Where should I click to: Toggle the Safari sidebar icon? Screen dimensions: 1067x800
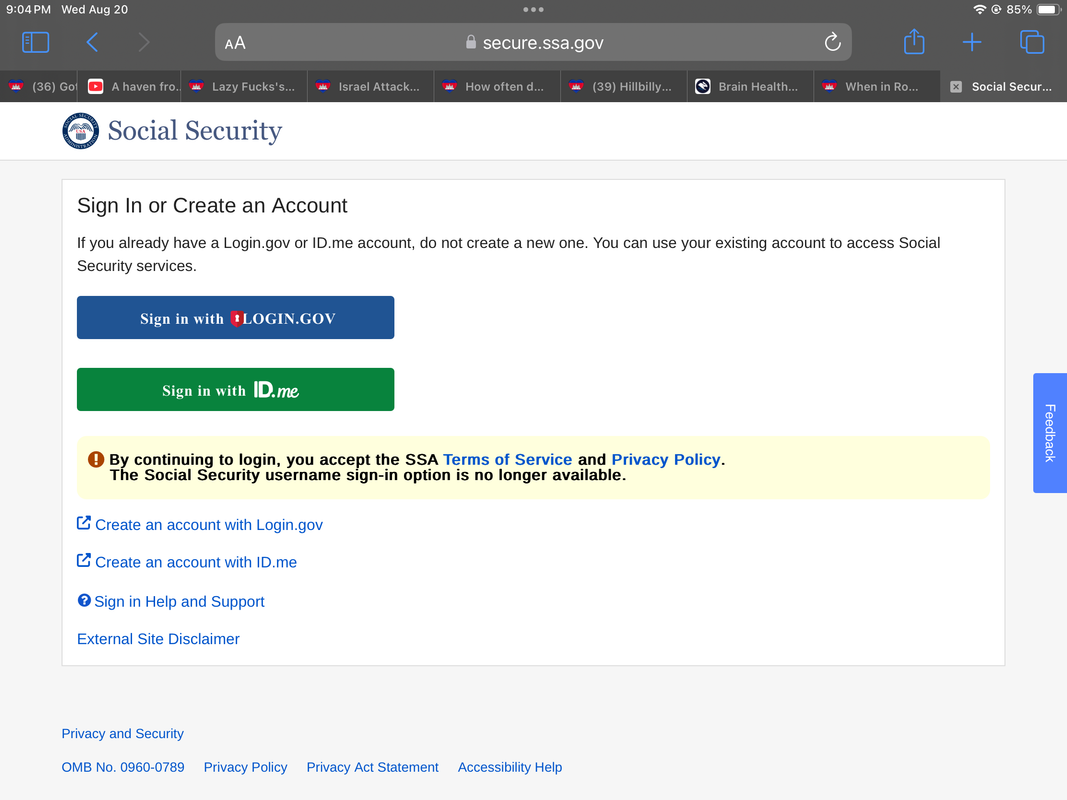[x=35, y=42]
